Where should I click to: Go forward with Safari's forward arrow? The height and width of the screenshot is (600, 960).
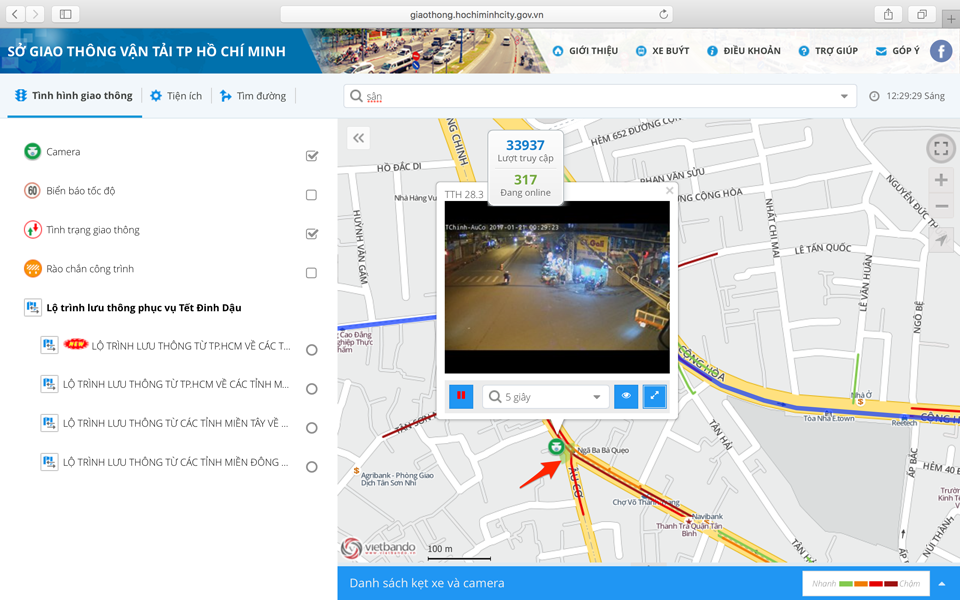coord(36,14)
